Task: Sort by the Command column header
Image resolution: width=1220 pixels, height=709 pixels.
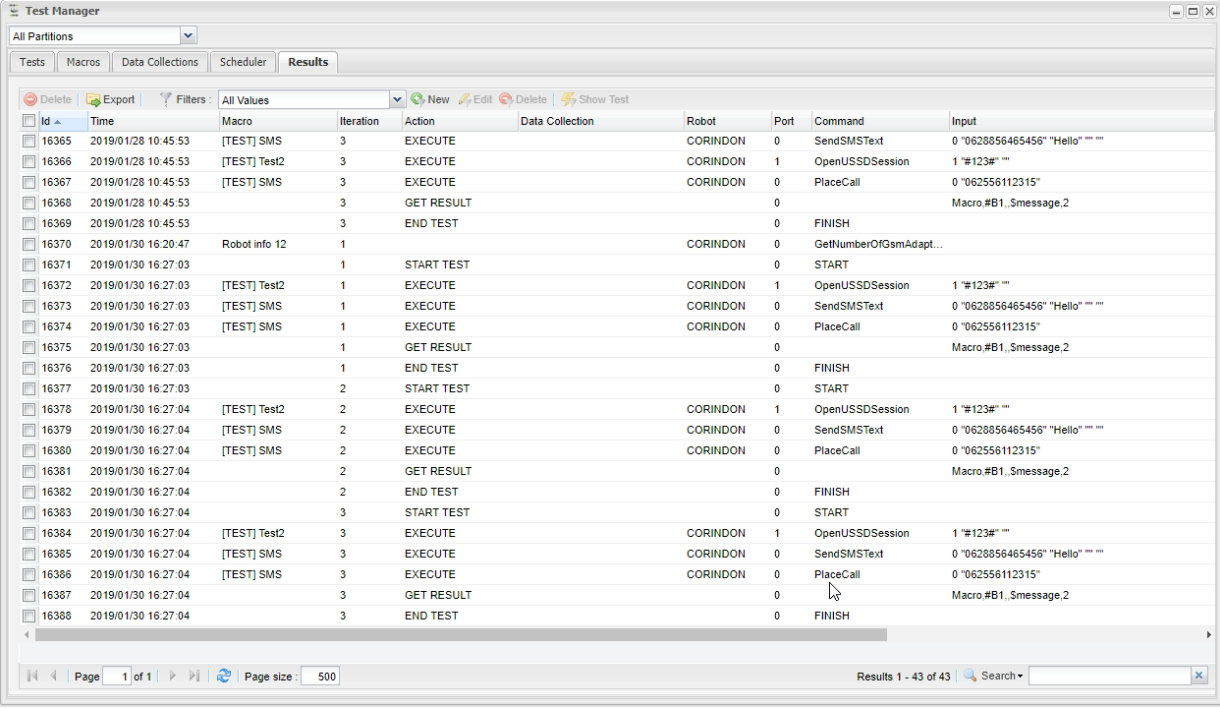Action: click(879, 121)
